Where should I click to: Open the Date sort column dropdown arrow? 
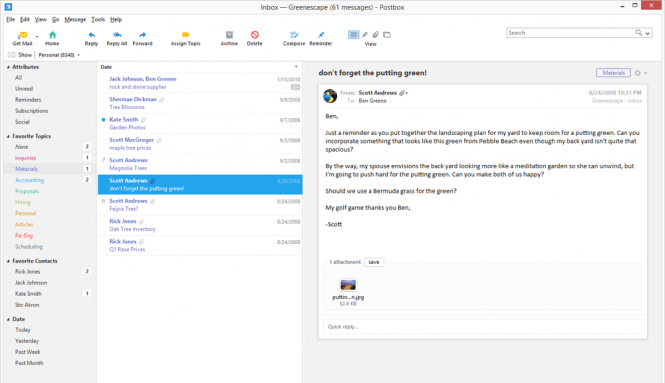tap(296, 67)
